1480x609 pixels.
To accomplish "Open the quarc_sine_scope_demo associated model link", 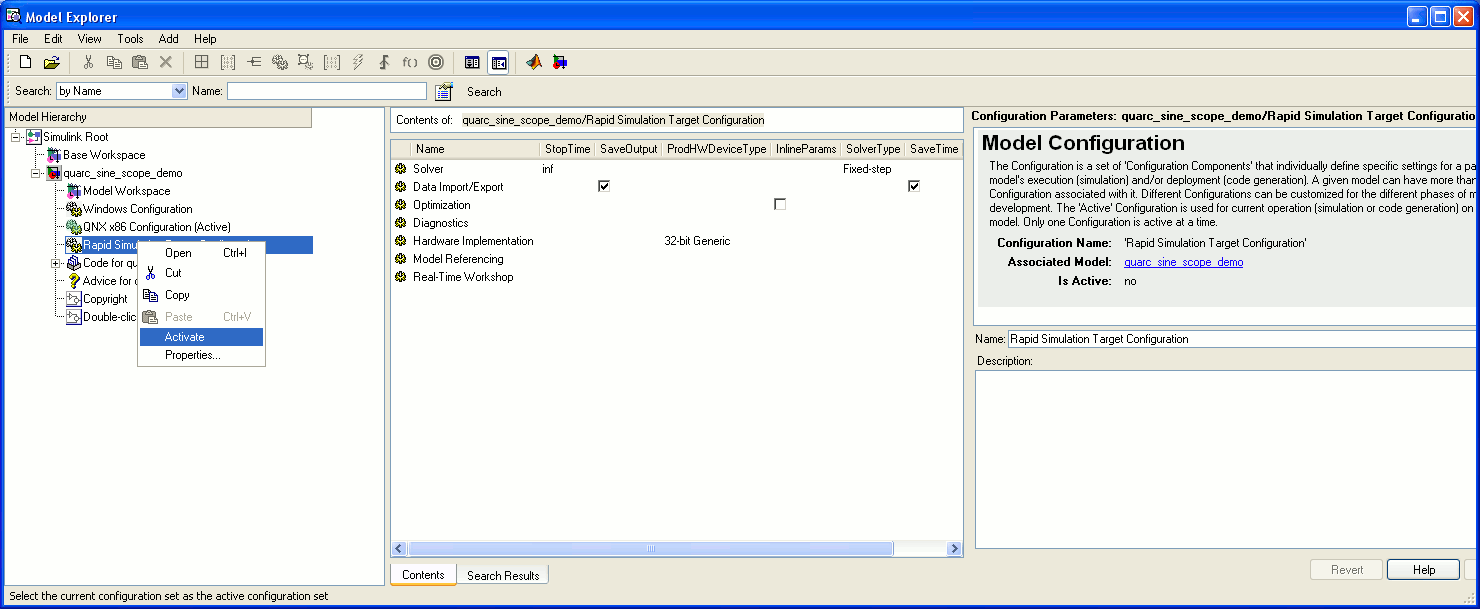I will [x=1183, y=262].
